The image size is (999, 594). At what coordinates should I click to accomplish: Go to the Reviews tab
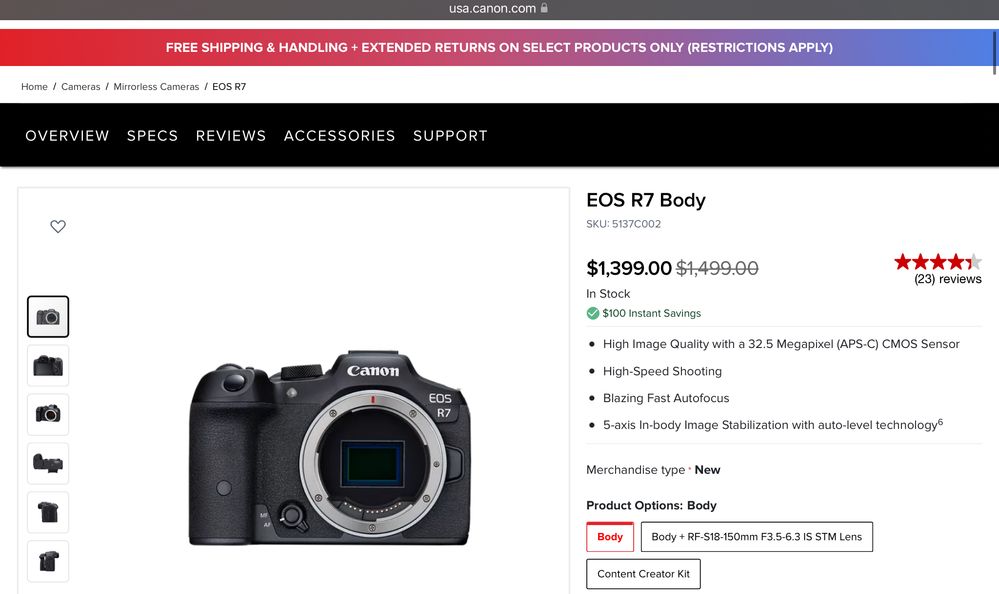(231, 136)
